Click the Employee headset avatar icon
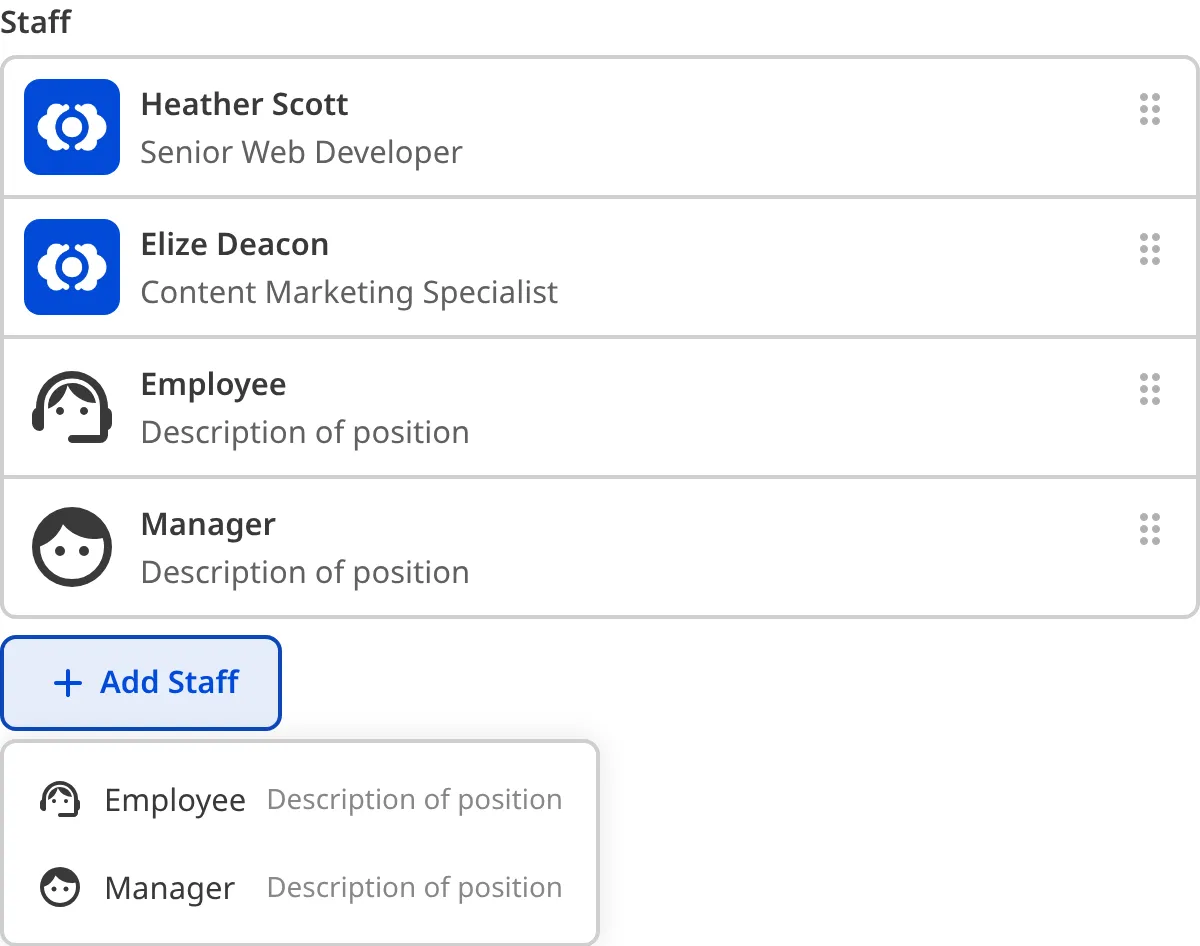1200x946 pixels. point(71,407)
